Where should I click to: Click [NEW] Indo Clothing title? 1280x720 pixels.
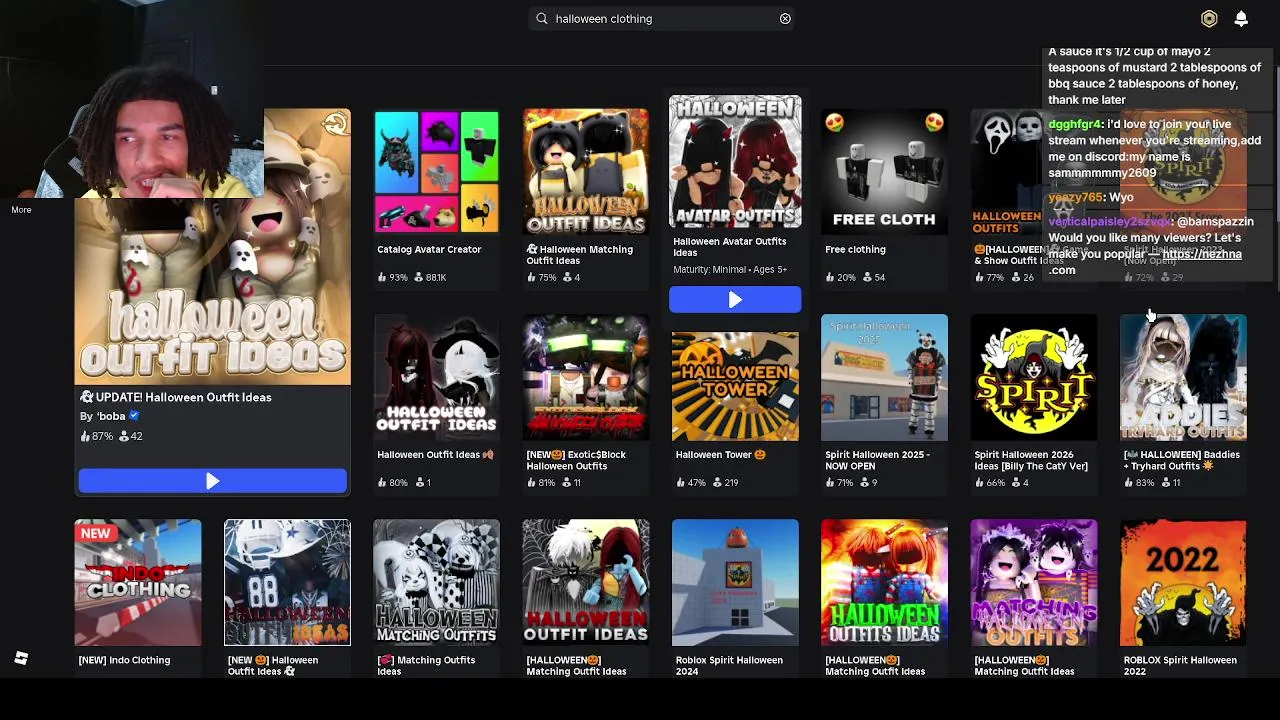(124, 660)
